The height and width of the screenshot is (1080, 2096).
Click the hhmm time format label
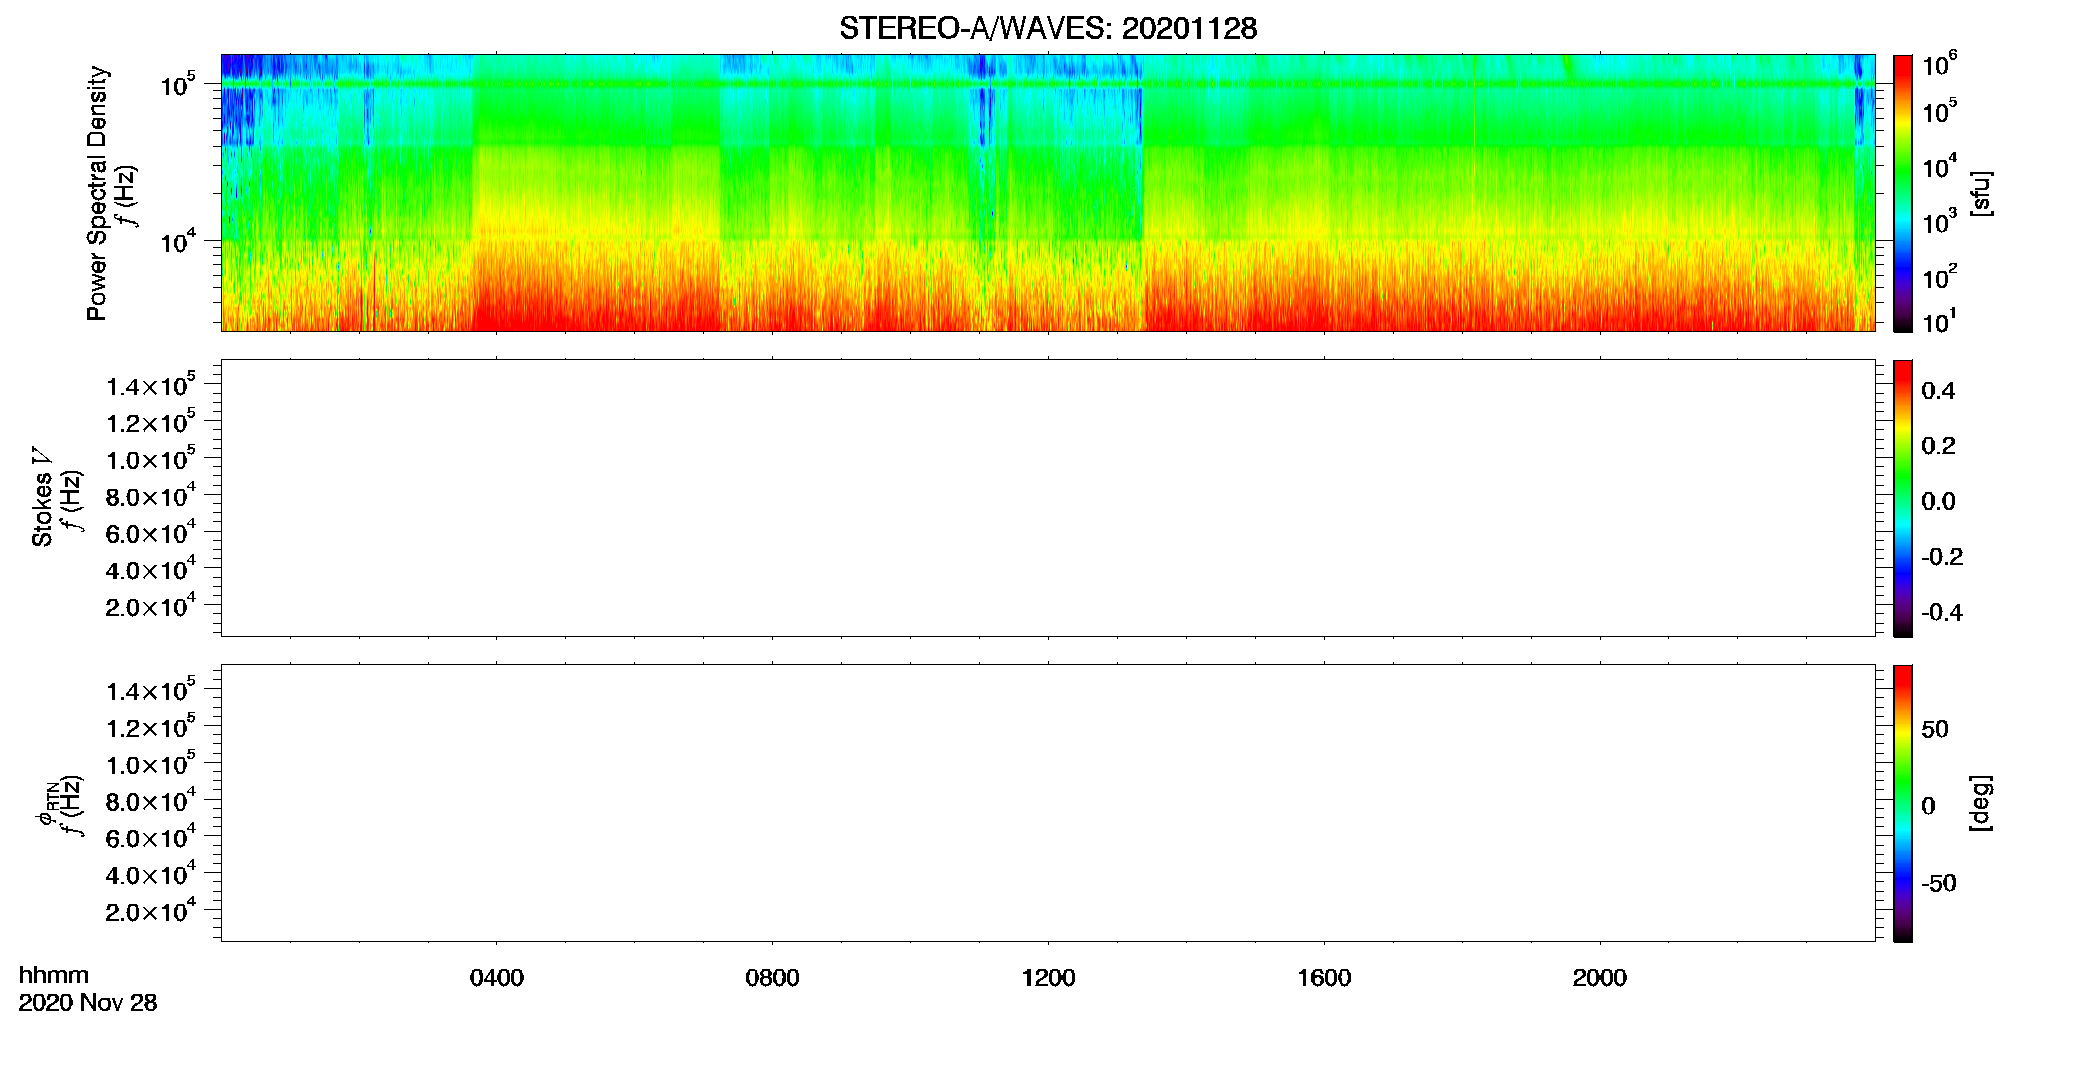[x=54, y=976]
